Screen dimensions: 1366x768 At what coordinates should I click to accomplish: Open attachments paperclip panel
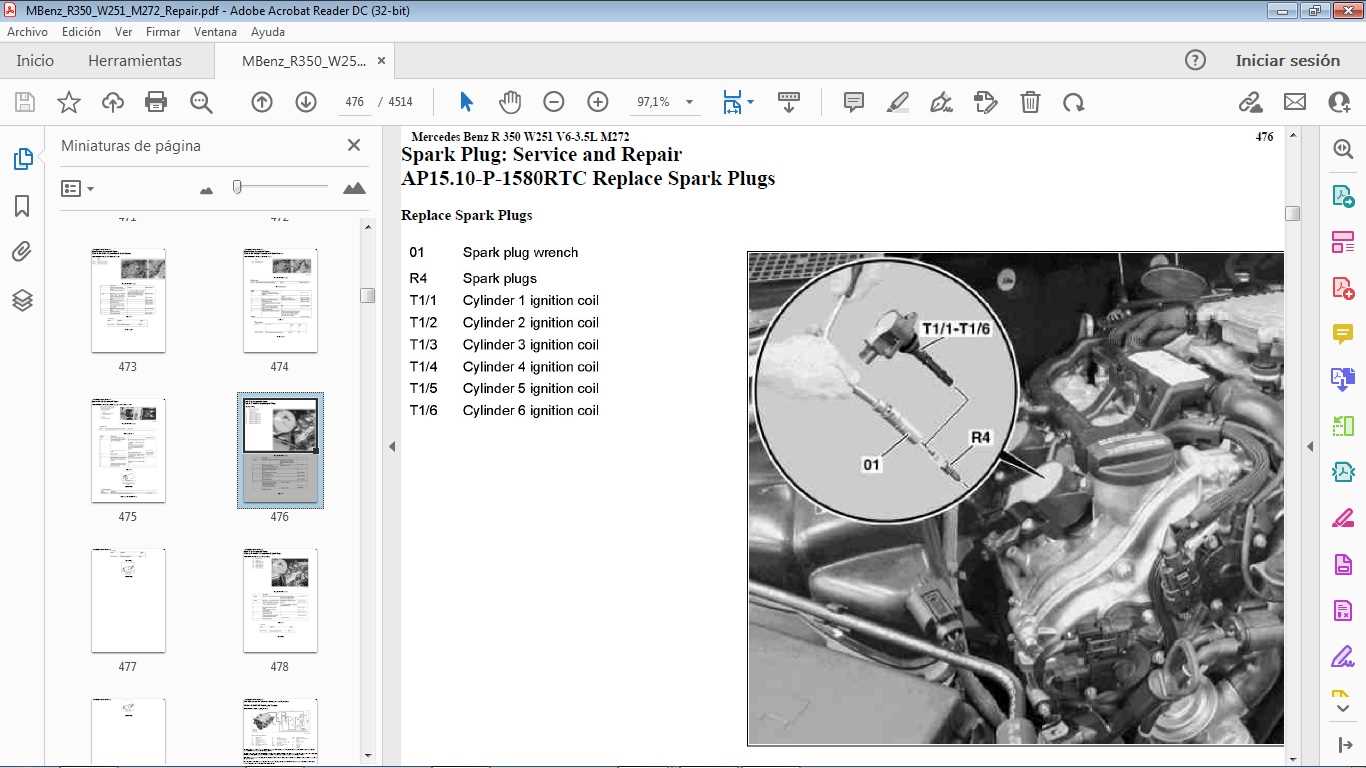pyautogui.click(x=22, y=252)
